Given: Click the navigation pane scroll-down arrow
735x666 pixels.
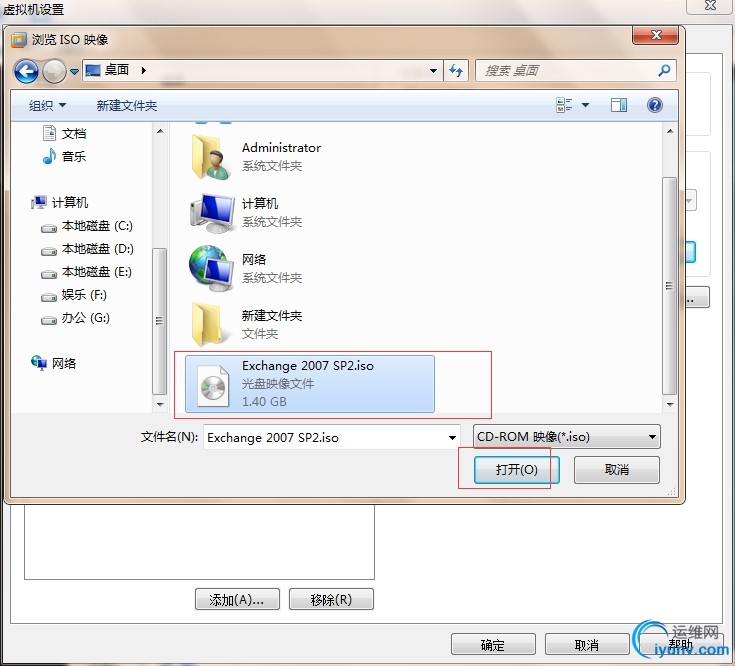Looking at the screenshot, I should pos(160,404).
